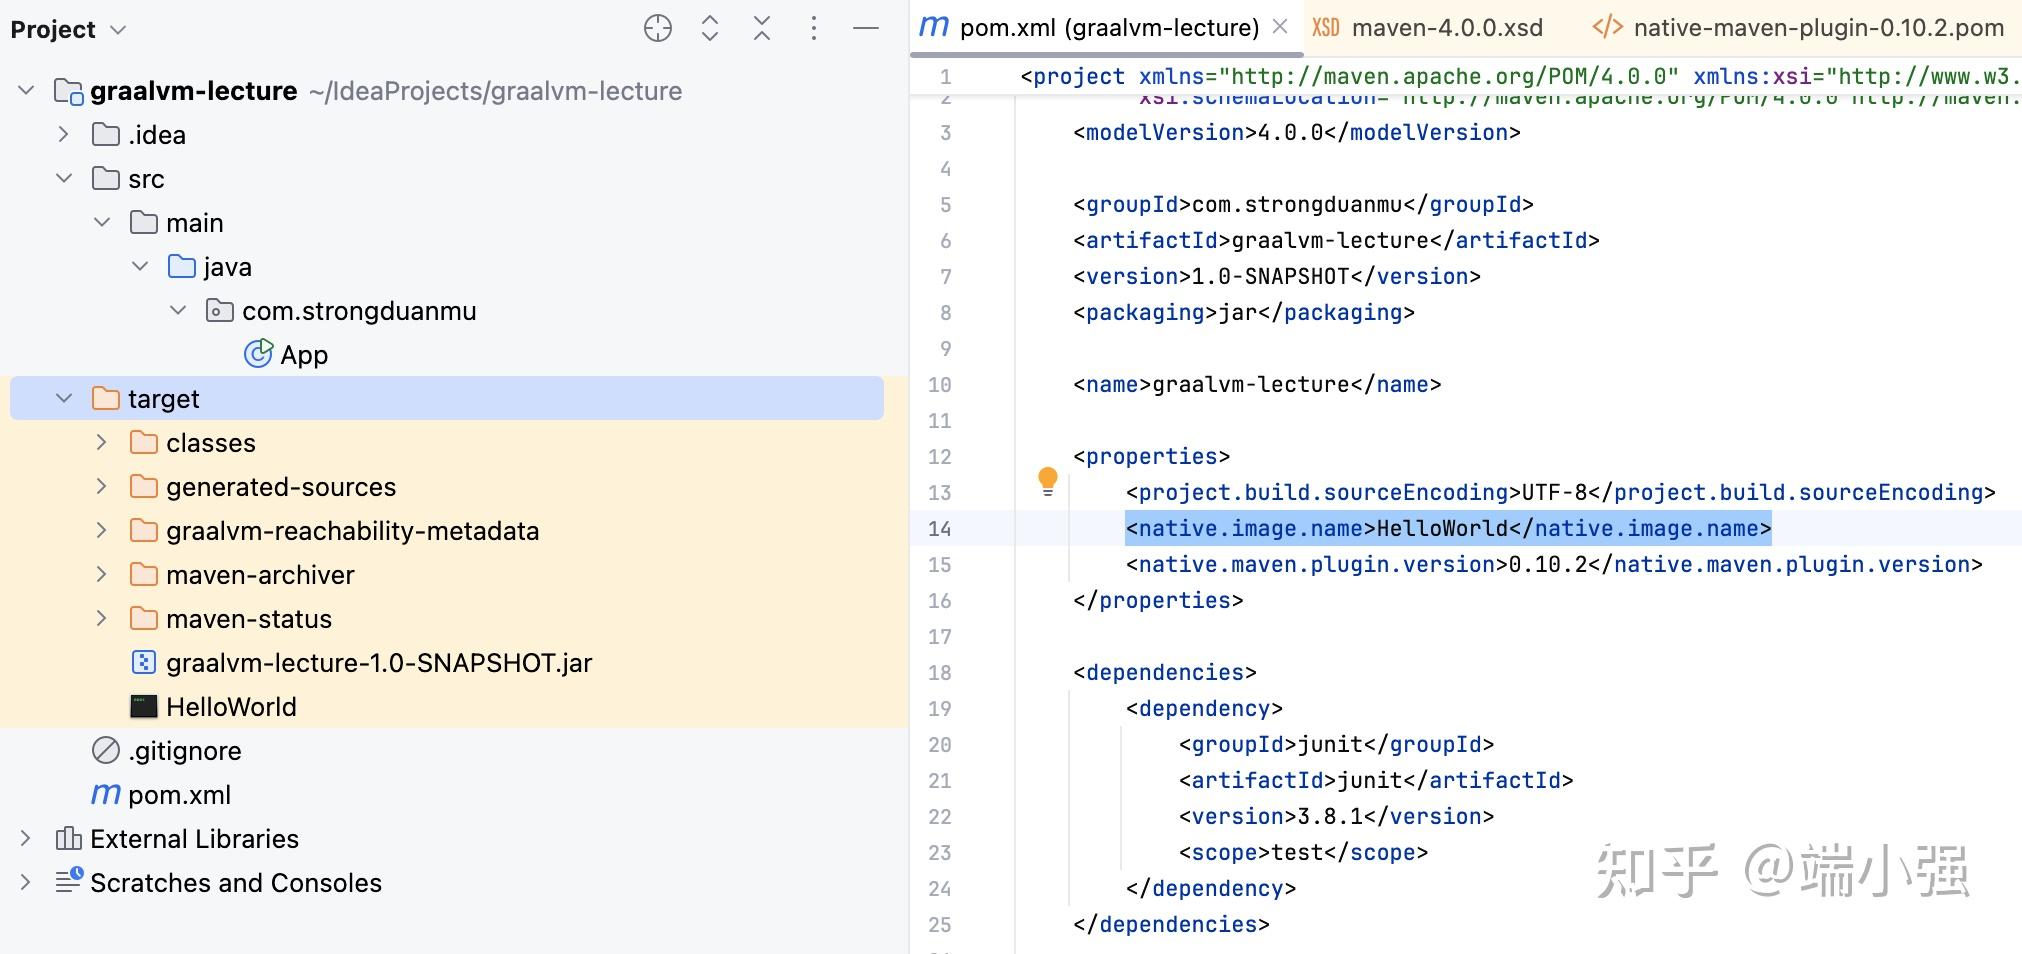
Task: Expand External Libraries
Action: [x=26, y=838]
